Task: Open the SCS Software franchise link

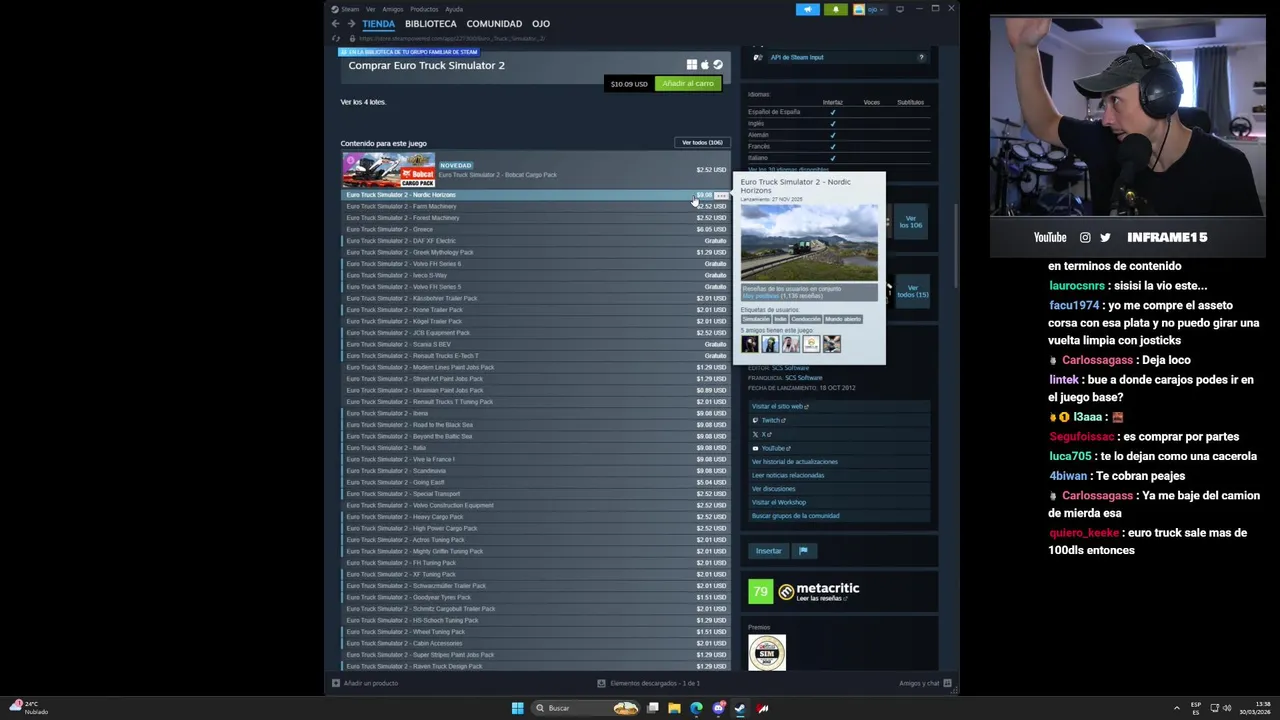Action: (803, 378)
